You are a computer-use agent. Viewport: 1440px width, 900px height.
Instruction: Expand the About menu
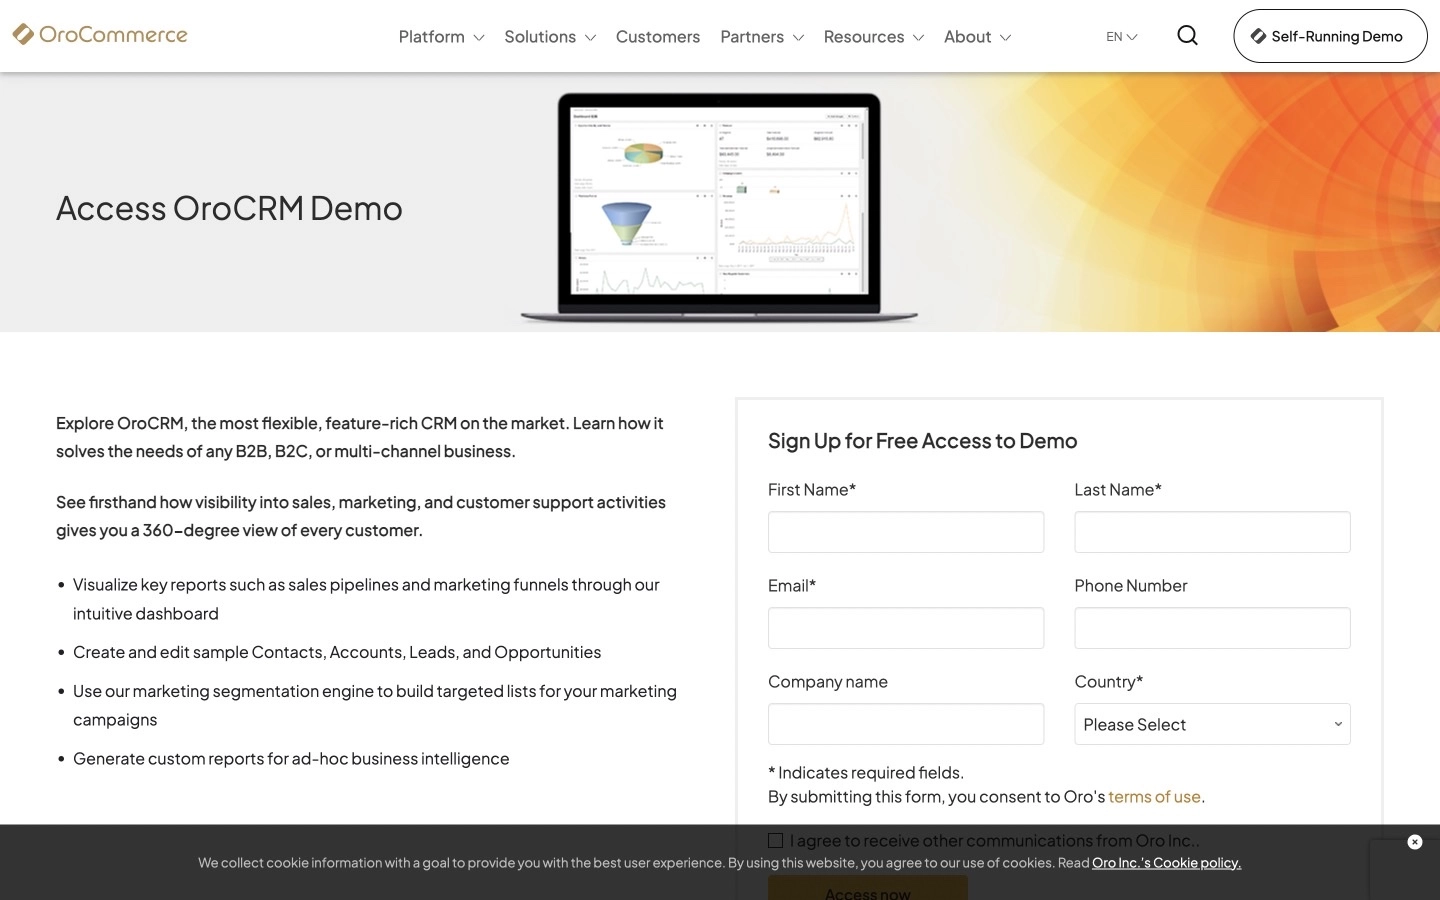977,37
